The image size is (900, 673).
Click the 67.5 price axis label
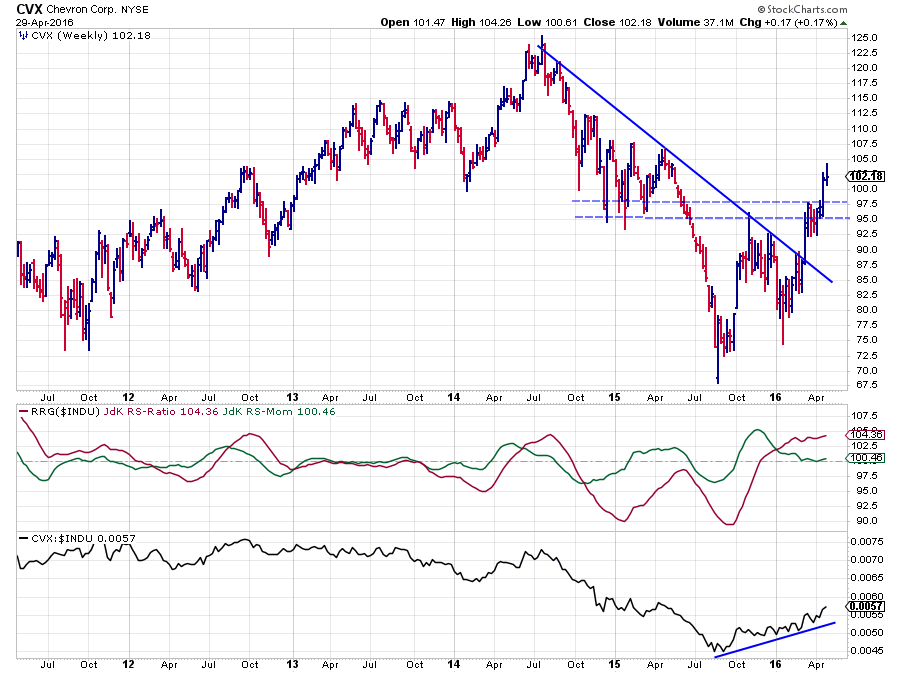click(866, 384)
